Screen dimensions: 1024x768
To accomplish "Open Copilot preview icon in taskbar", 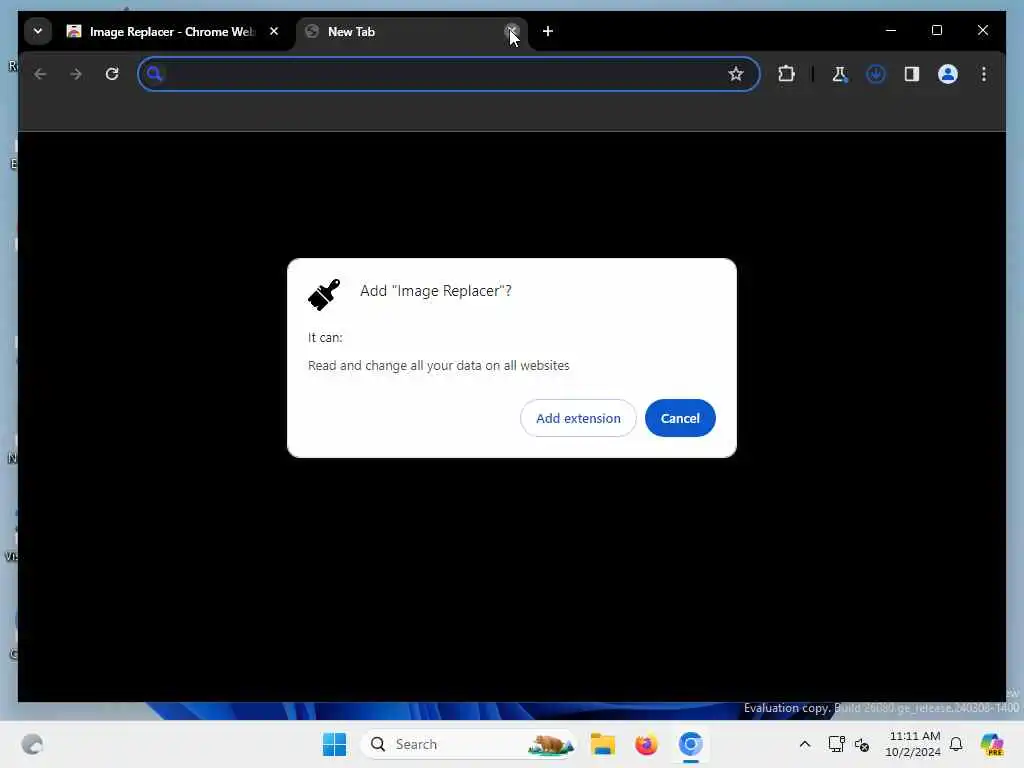I will coord(991,744).
